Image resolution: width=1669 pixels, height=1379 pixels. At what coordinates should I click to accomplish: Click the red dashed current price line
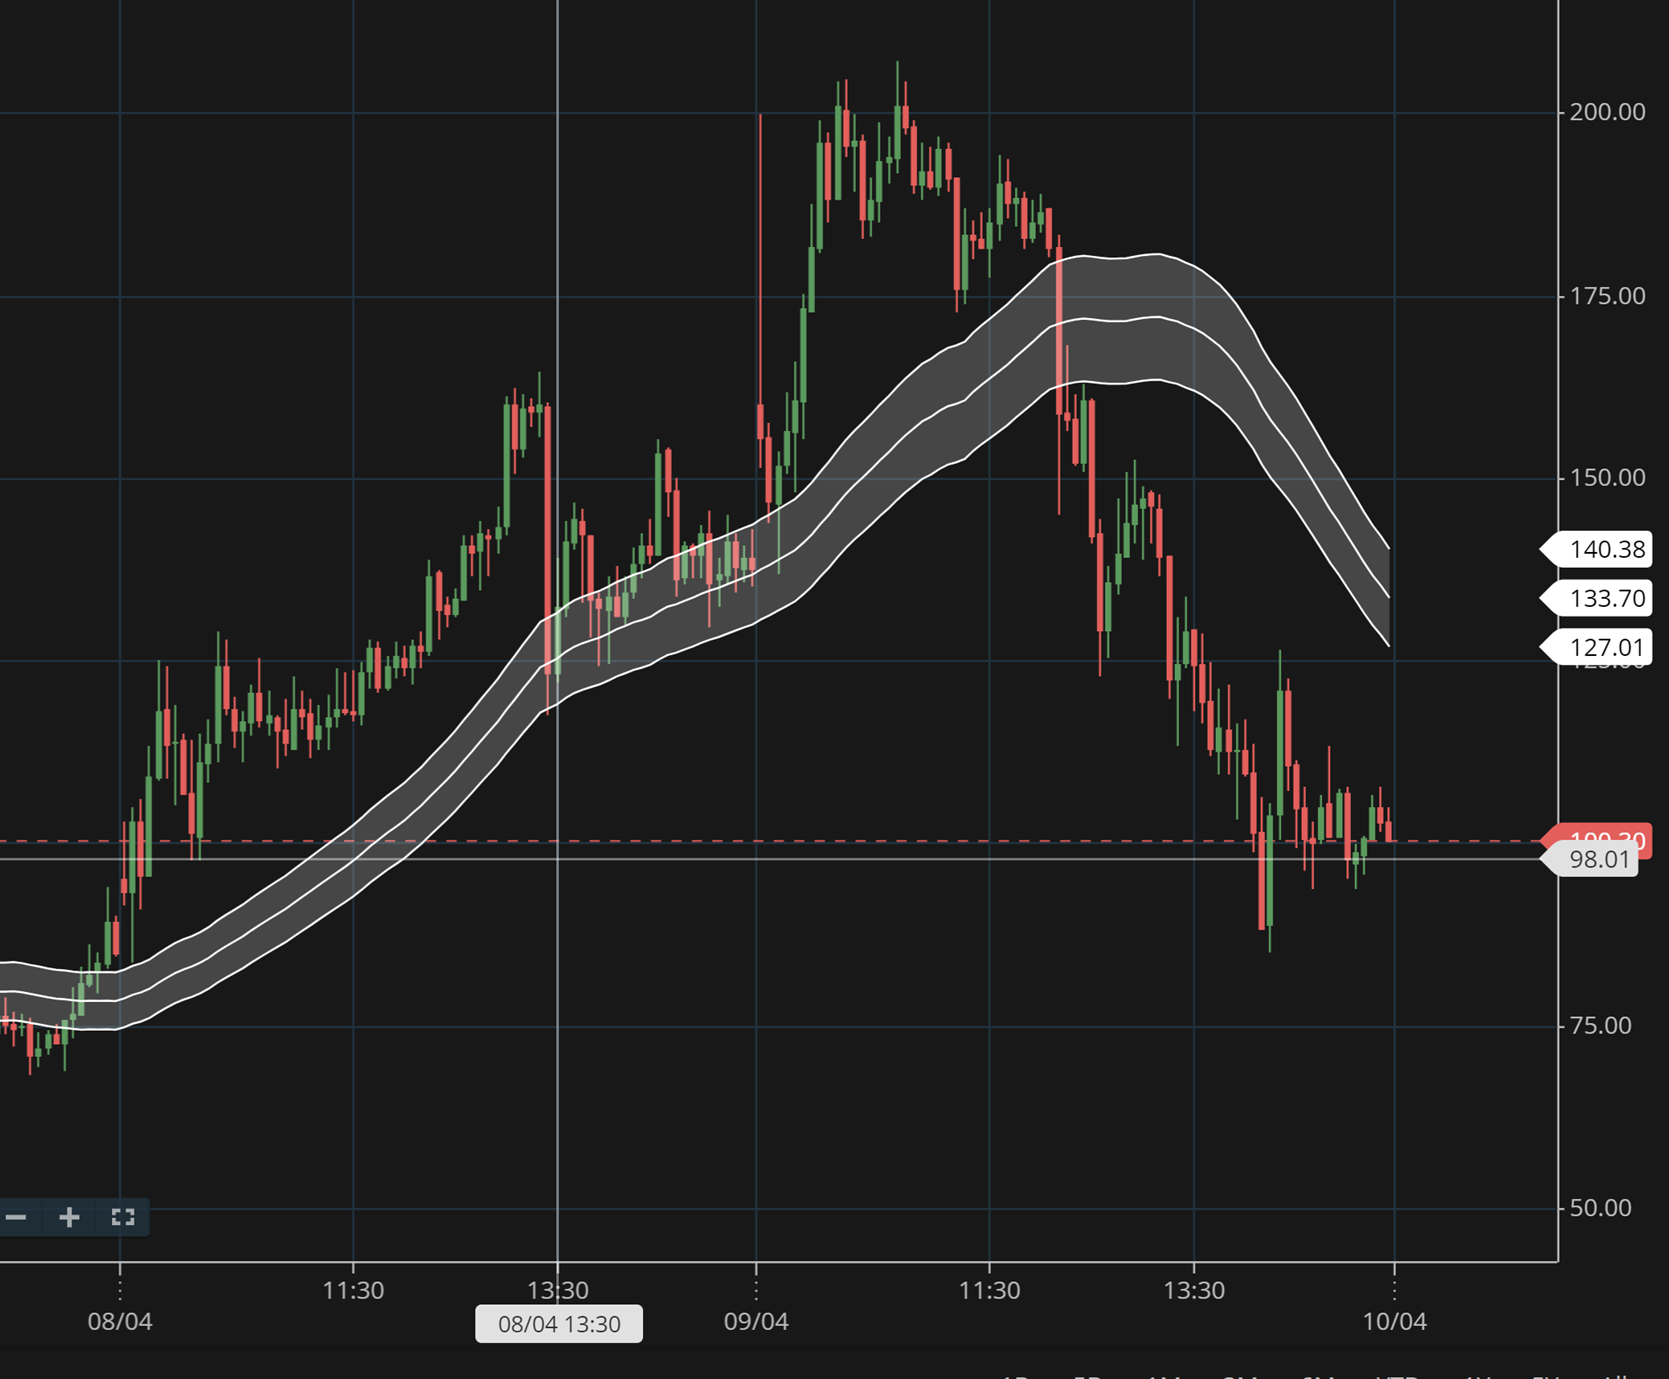pyautogui.click(x=900, y=841)
